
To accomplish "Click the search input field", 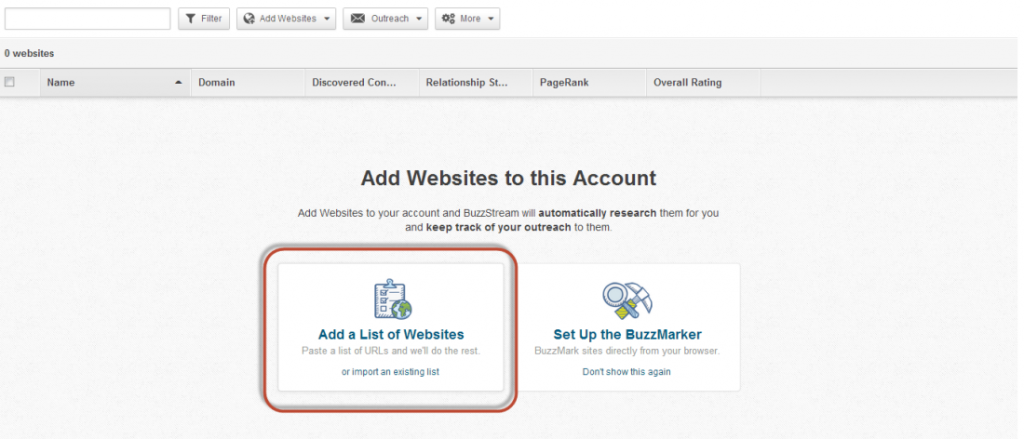I will [x=88, y=18].
